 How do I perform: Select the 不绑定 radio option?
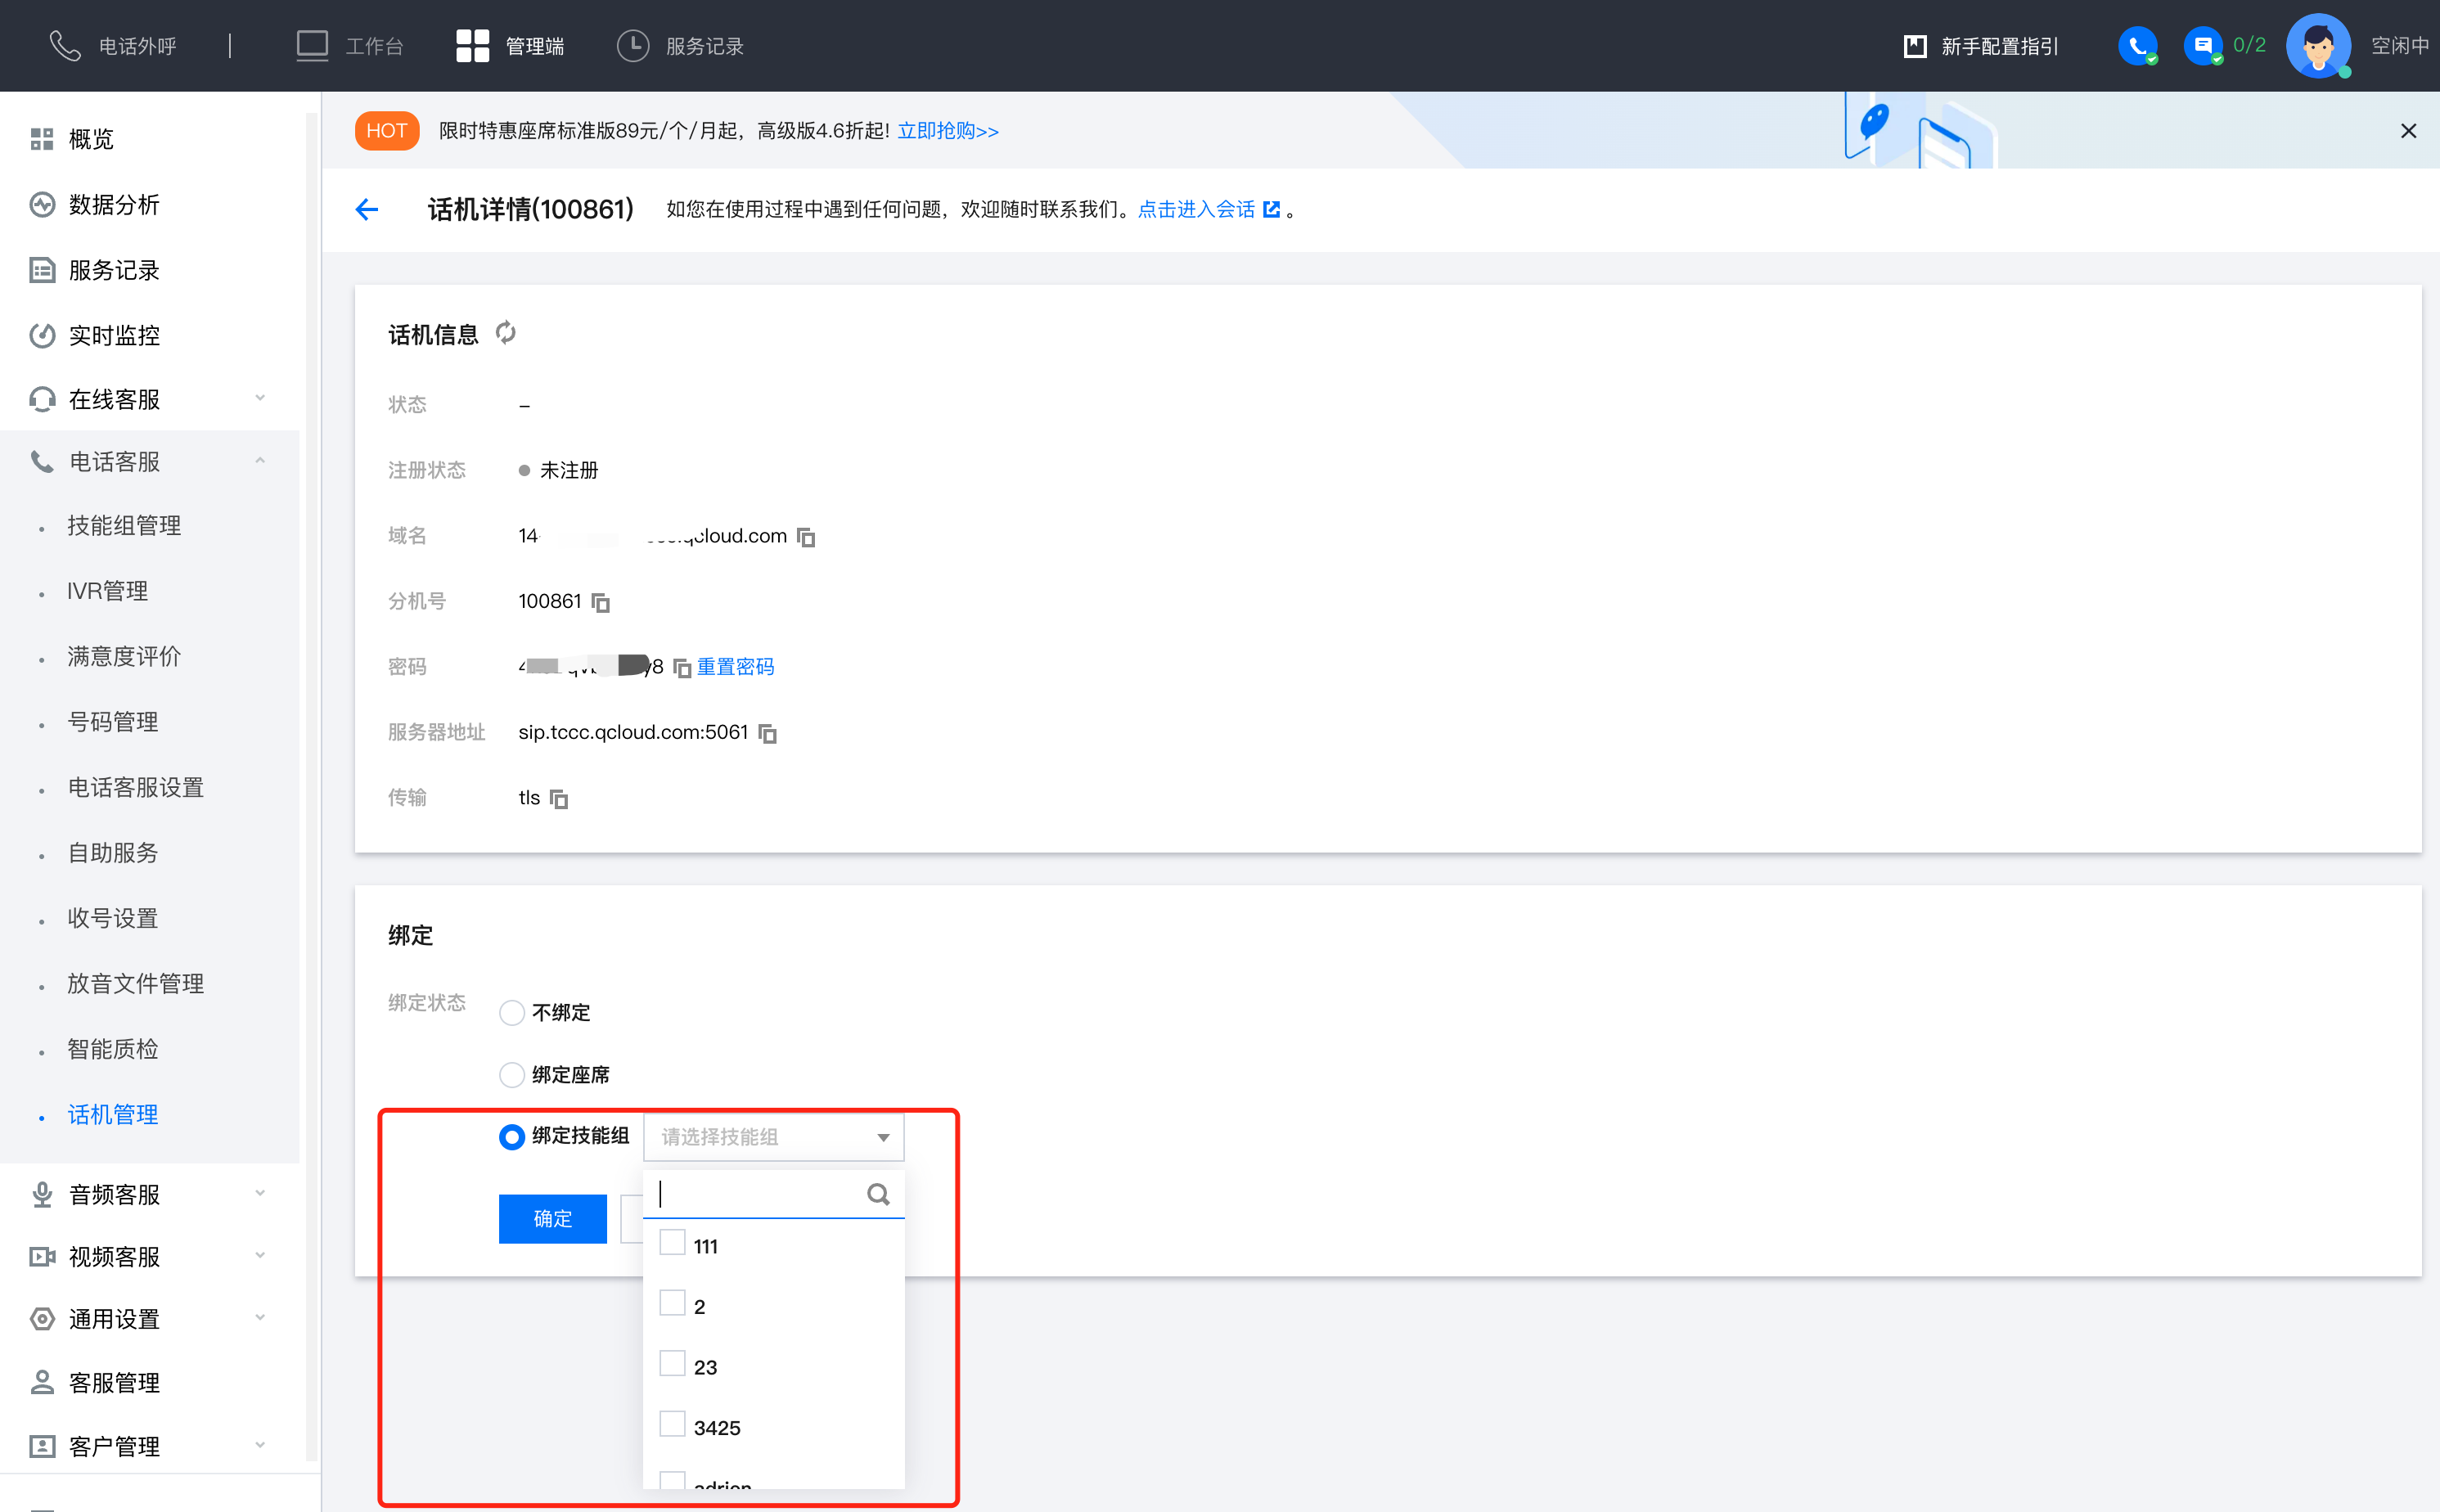pyautogui.click(x=512, y=1013)
